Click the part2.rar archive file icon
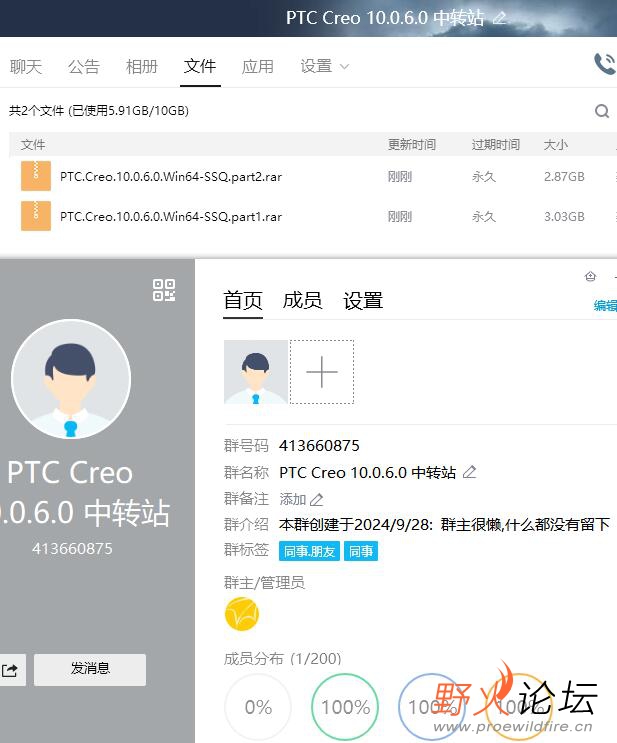617x743 pixels. [x=36, y=176]
